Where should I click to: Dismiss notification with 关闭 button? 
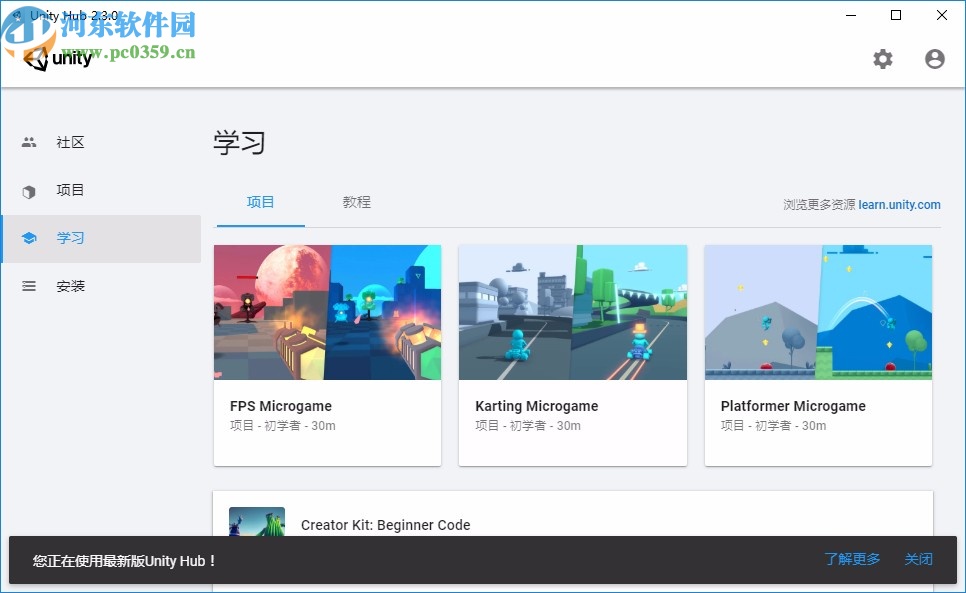click(918, 559)
